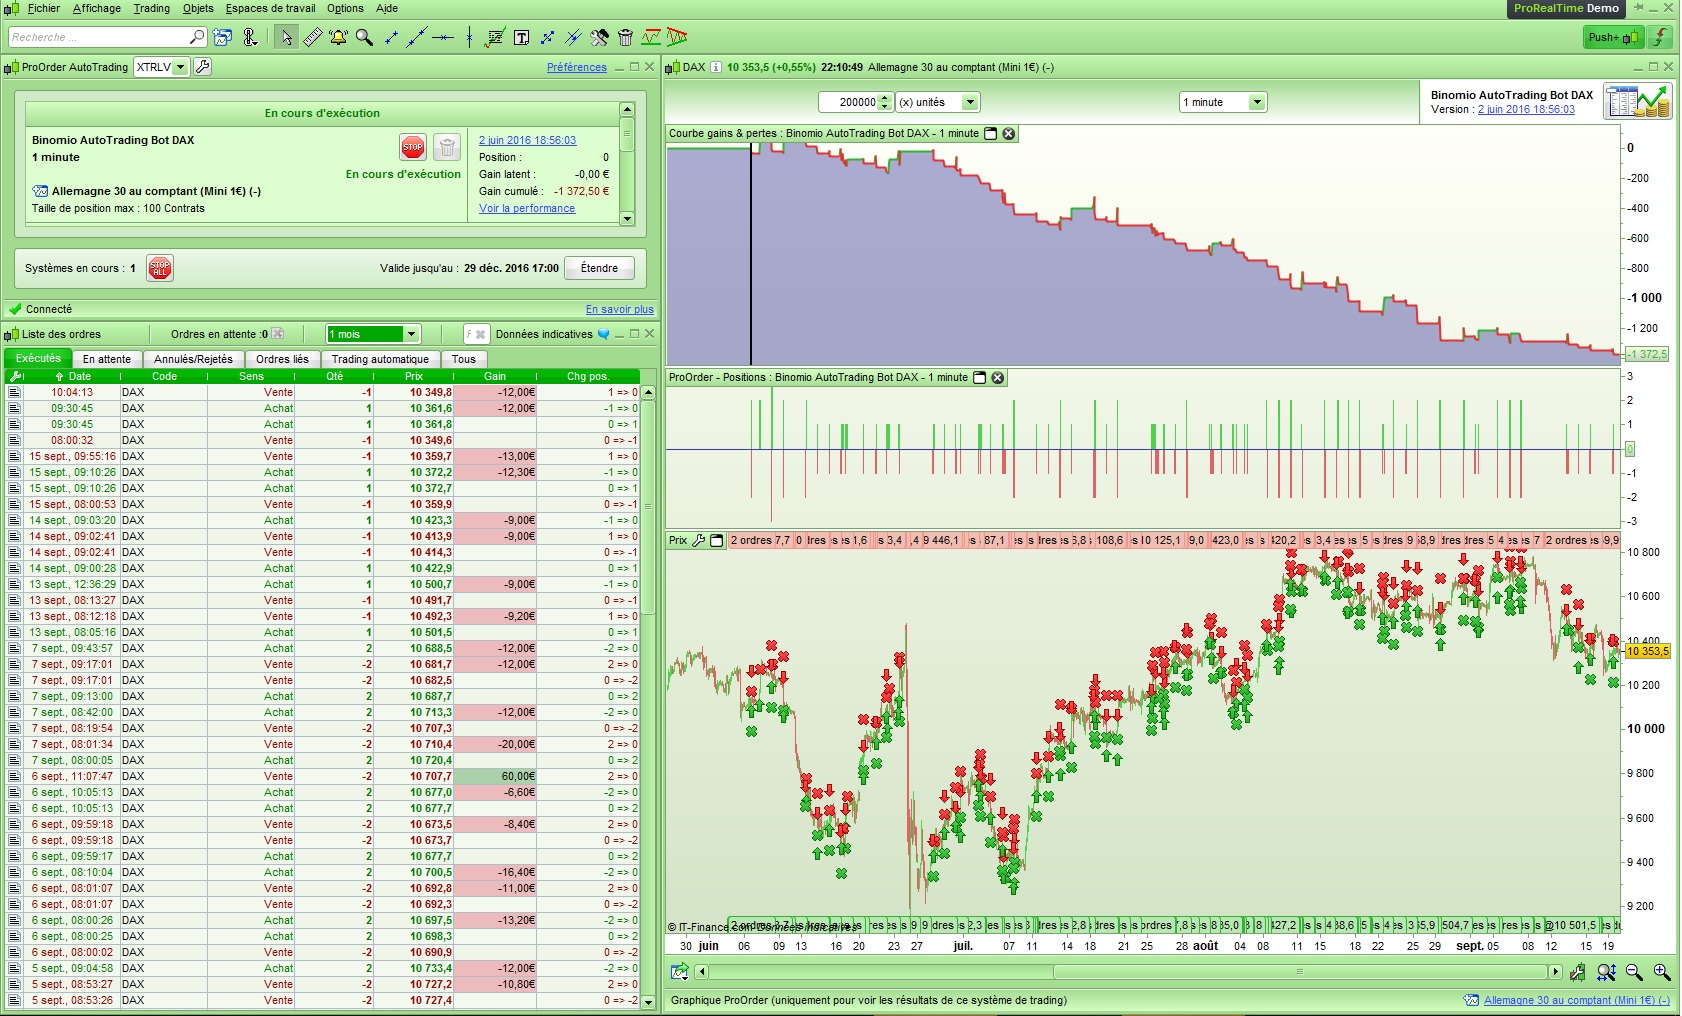Switch to the Annulés/Rejetés tab
Image resolution: width=1682 pixels, height=1016 pixels.
(x=193, y=359)
